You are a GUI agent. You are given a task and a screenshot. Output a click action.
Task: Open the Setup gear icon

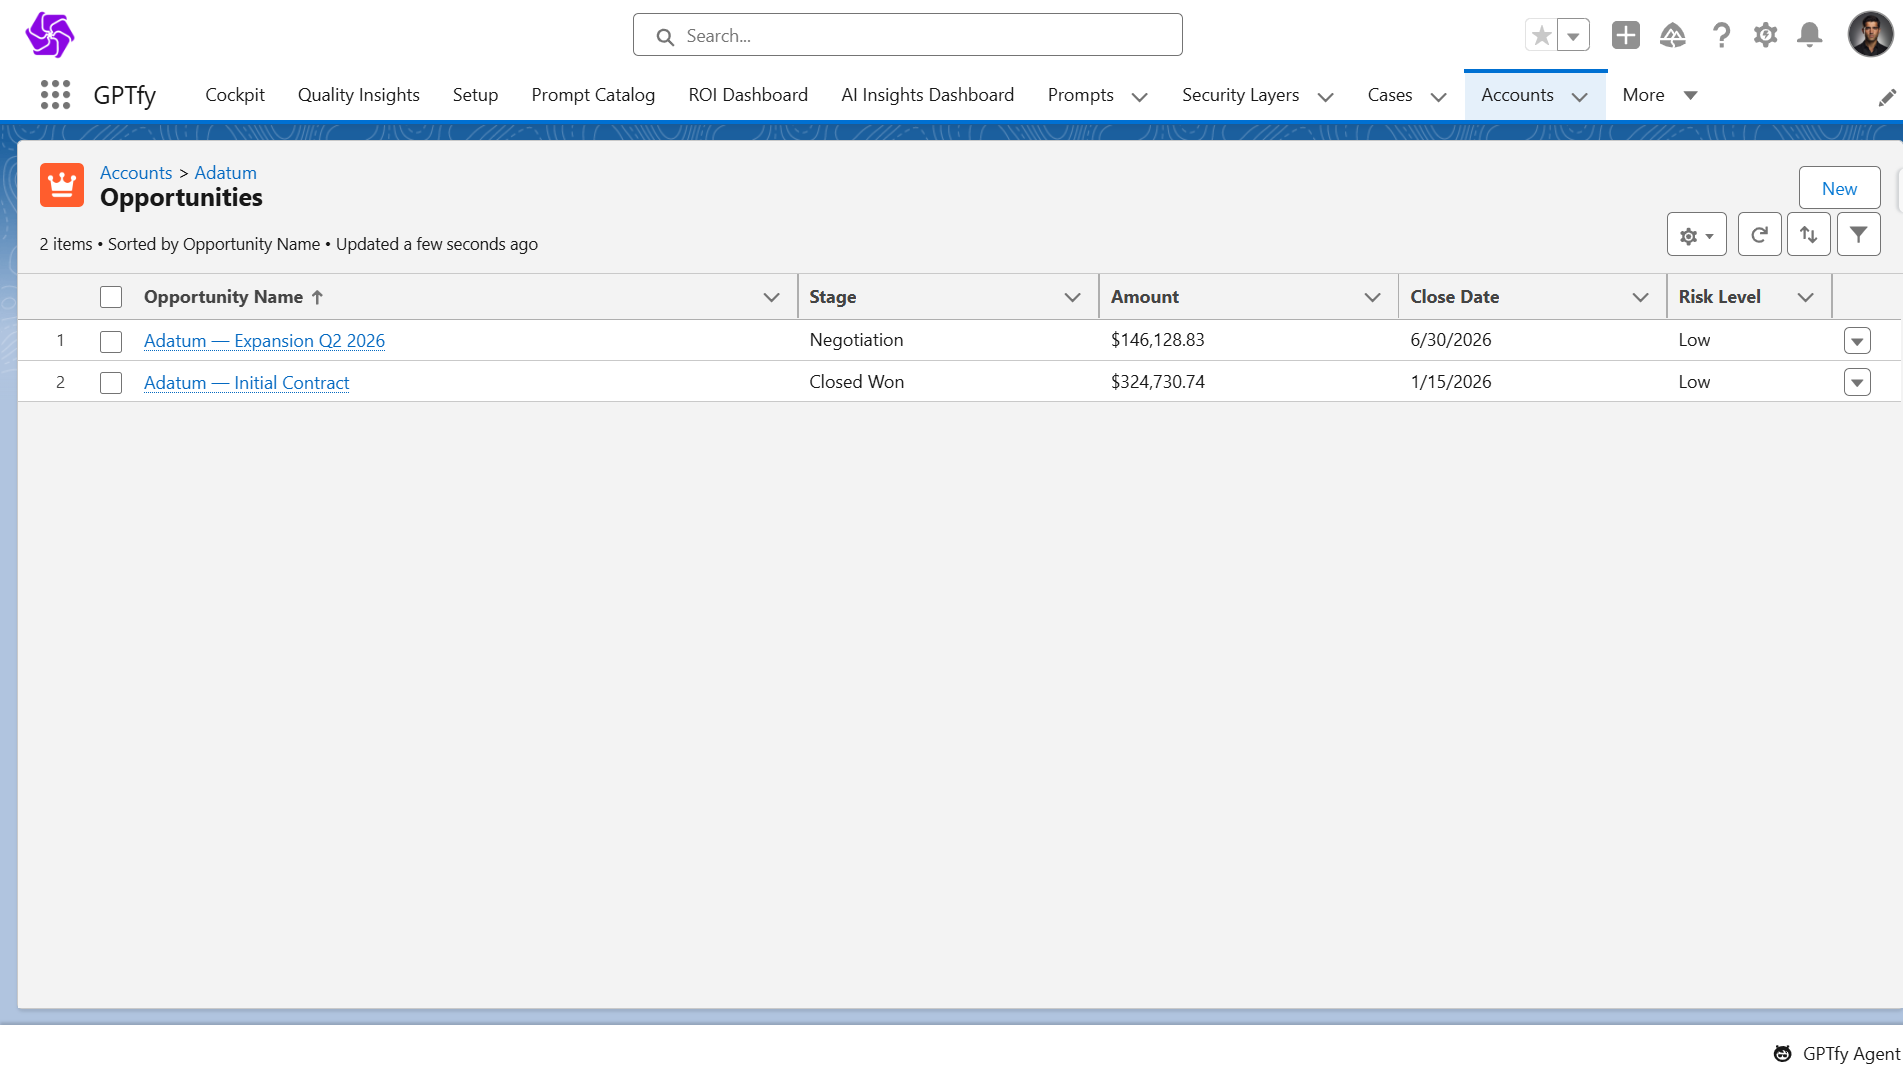click(x=1765, y=35)
